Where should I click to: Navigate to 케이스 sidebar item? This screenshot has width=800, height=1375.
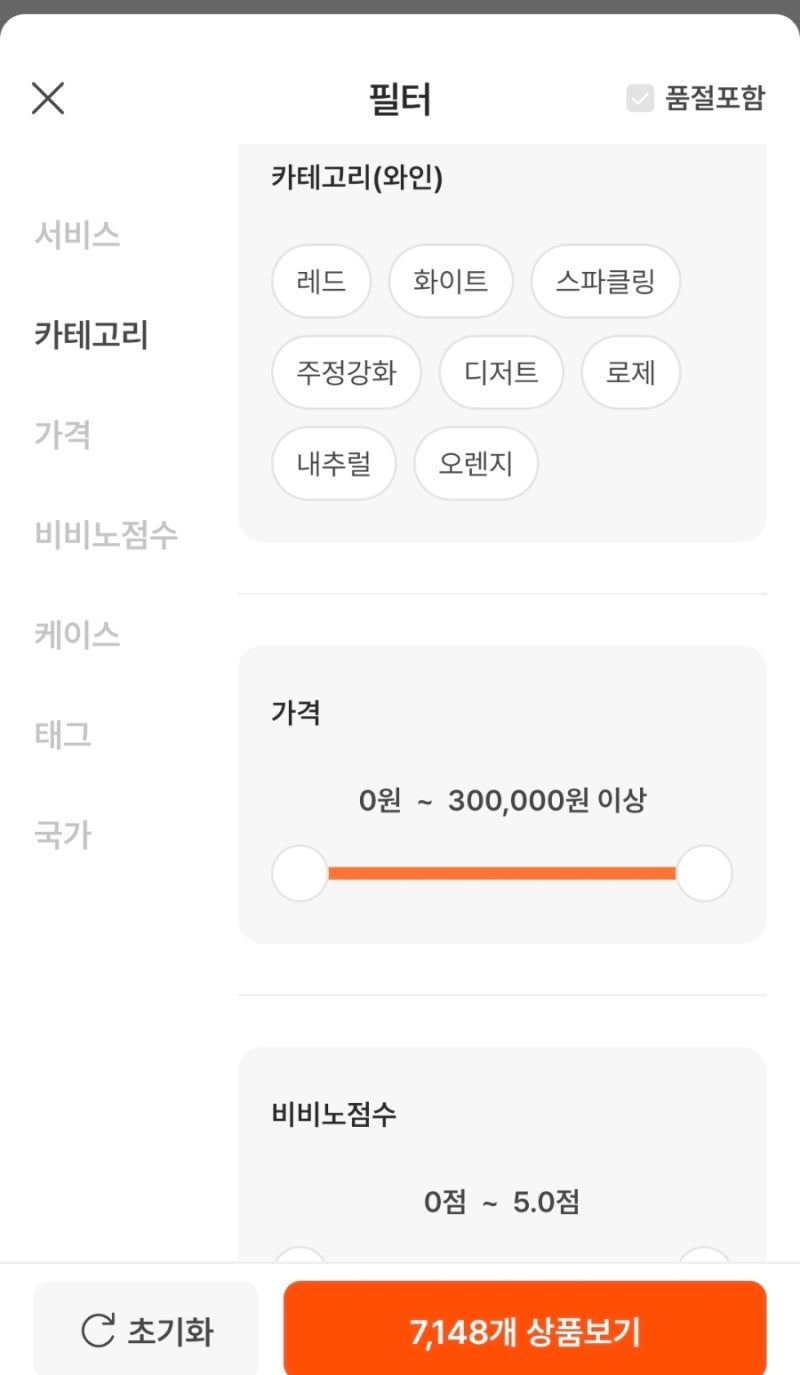[x=77, y=635]
